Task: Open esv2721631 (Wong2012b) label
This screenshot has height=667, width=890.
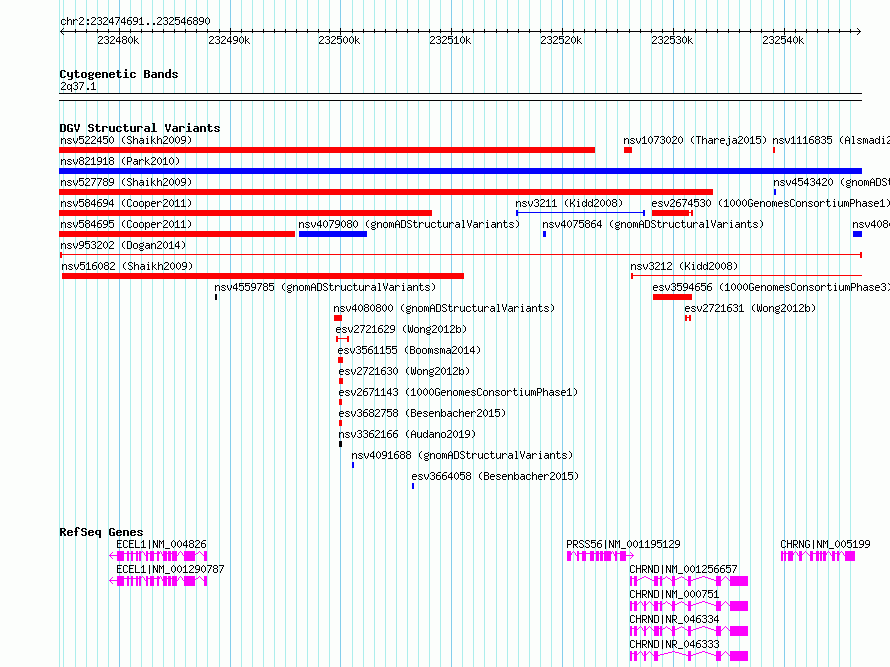Action: 750,308
